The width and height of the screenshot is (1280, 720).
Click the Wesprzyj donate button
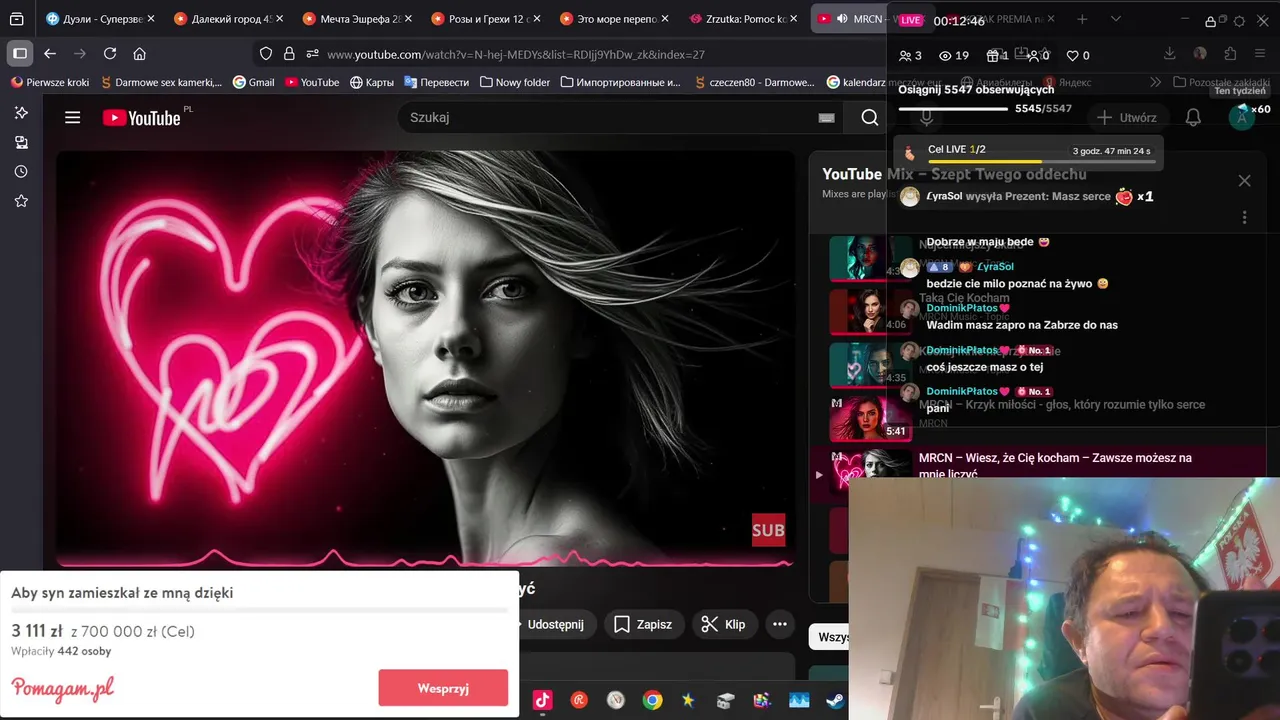click(443, 688)
